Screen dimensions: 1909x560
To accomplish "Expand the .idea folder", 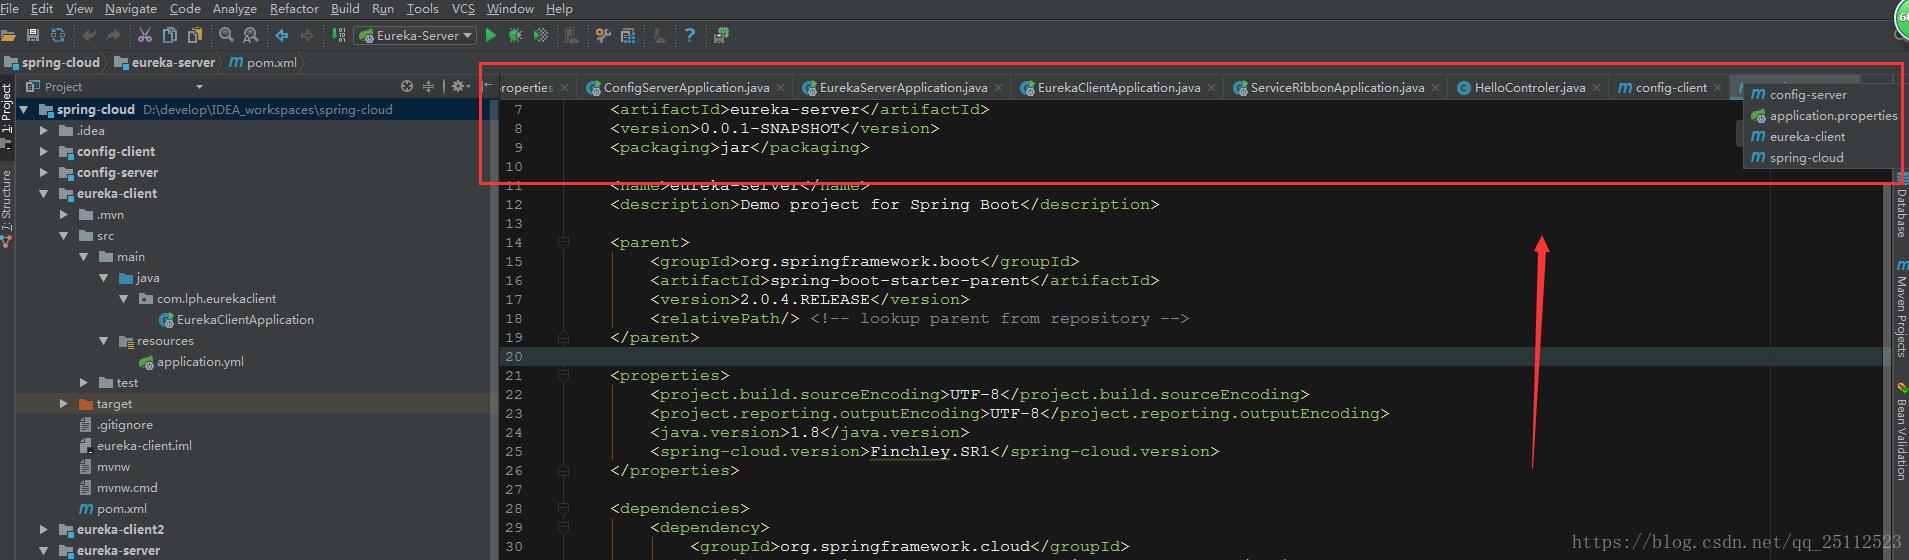I will point(43,130).
